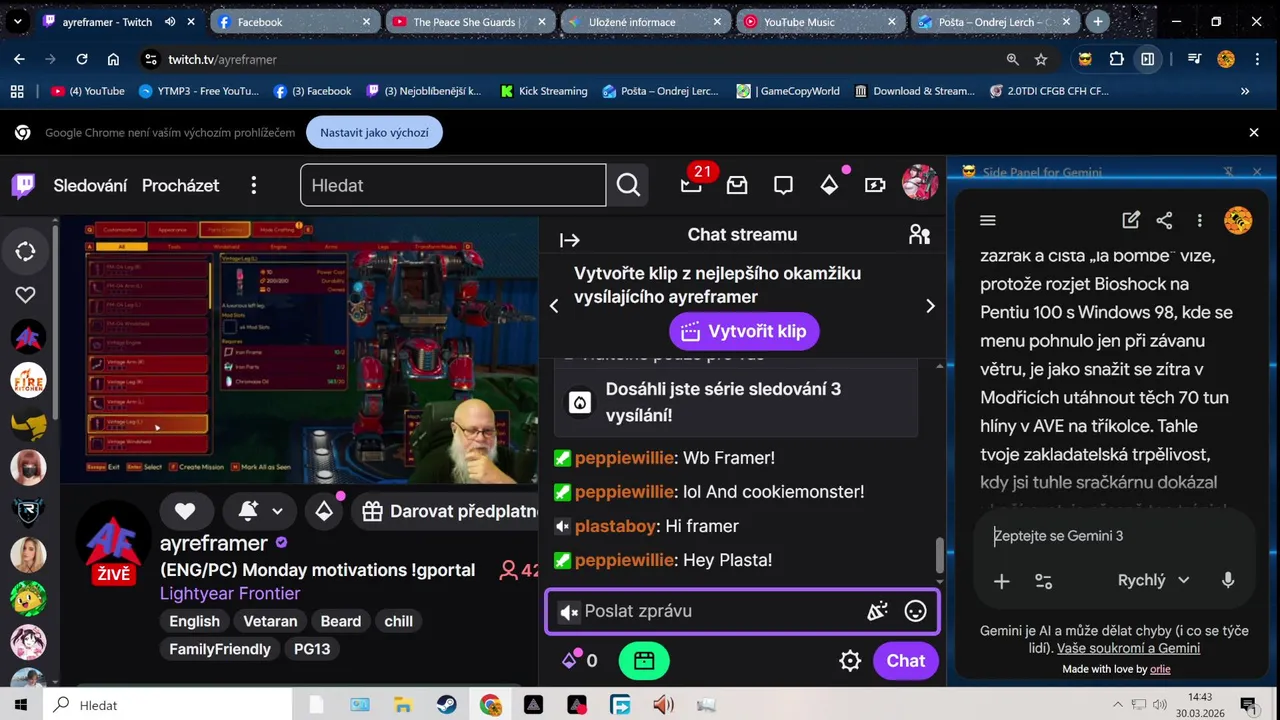Viewport: 1280px width, 720px height.
Task: Open the Twitch user avatar menu
Action: (919, 184)
